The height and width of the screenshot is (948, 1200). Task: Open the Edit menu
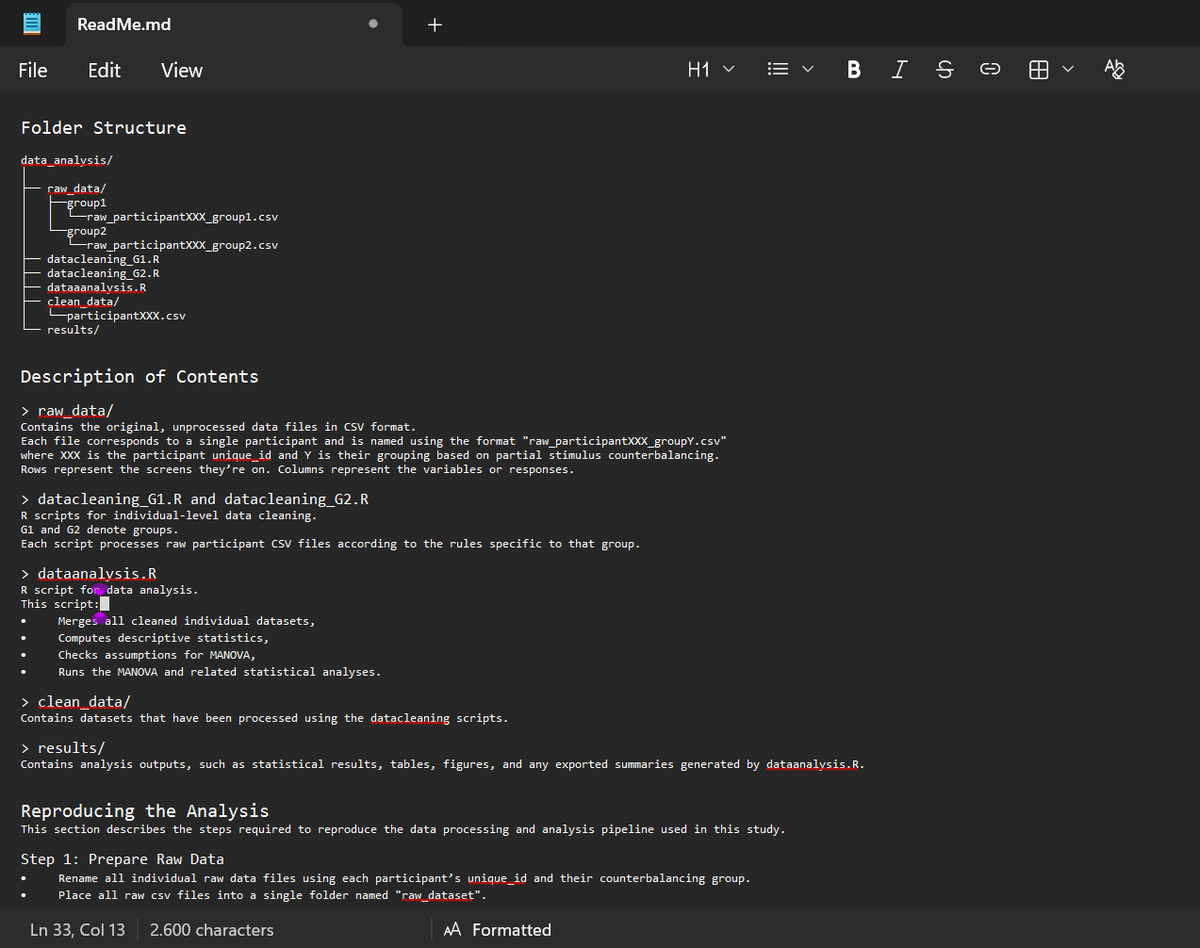(104, 70)
